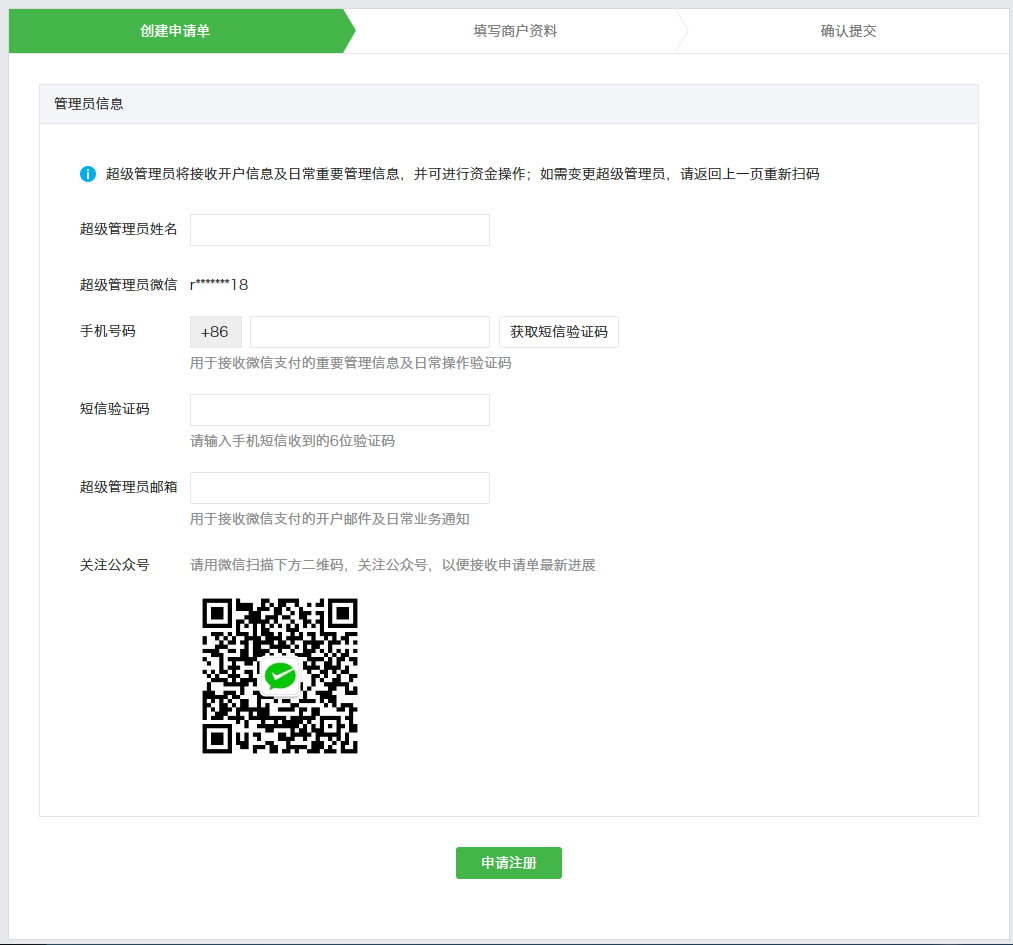1013x945 pixels.
Task: Click the hint 请输入手机短信收到的6位验证码
Action: [293, 441]
